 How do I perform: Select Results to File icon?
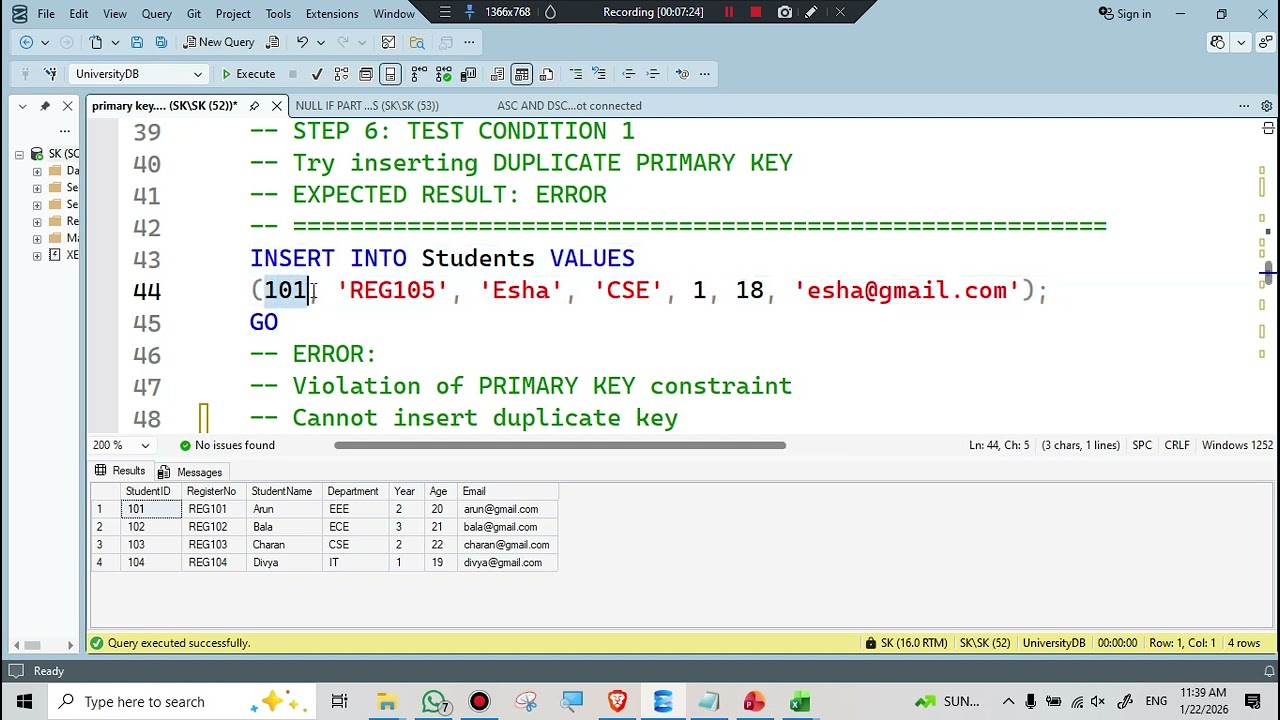pyautogui.click(x=546, y=74)
